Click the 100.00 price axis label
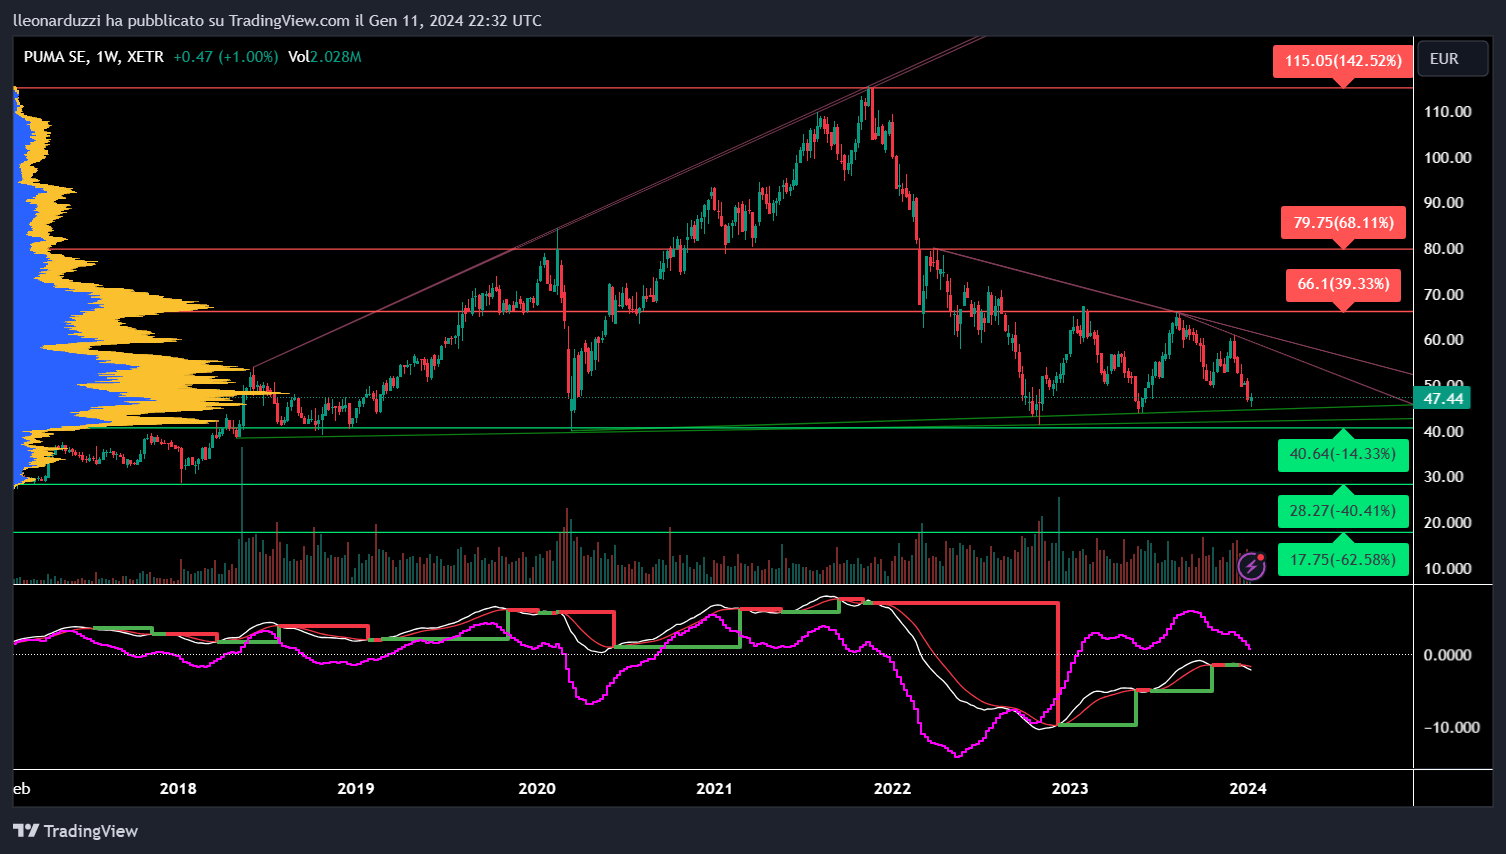 (x=1448, y=158)
